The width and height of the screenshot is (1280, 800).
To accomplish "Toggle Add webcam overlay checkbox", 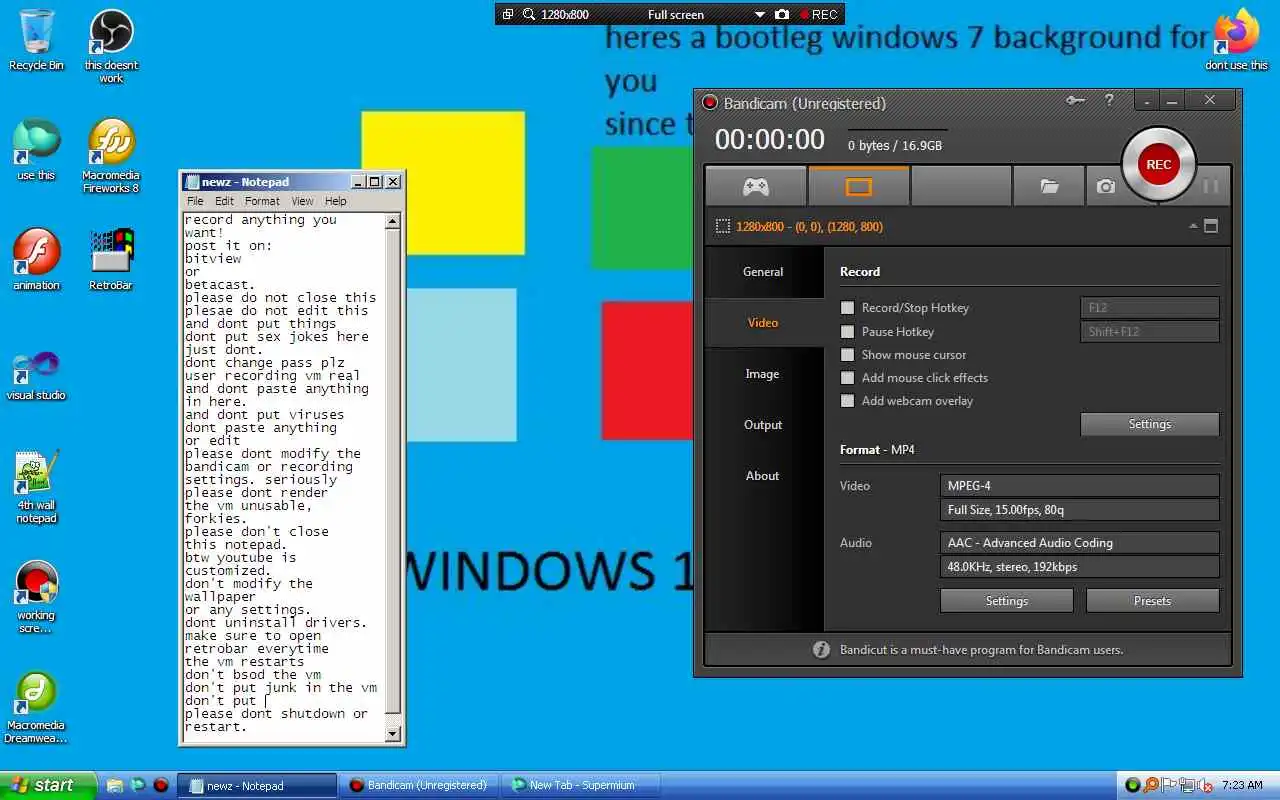I will click(848, 401).
